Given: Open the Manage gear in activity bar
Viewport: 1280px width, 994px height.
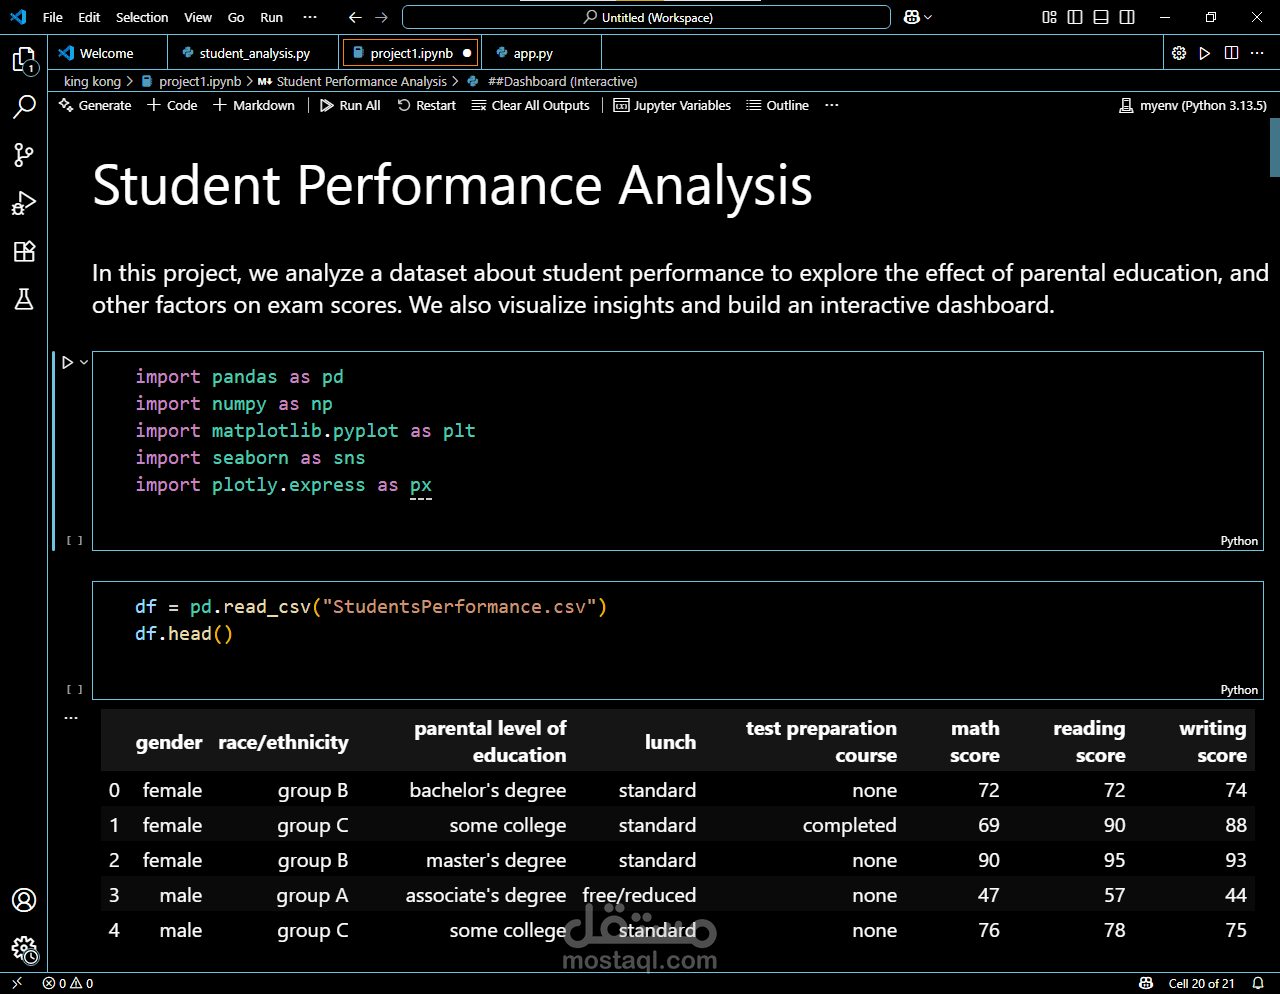Looking at the screenshot, I should (x=24, y=949).
